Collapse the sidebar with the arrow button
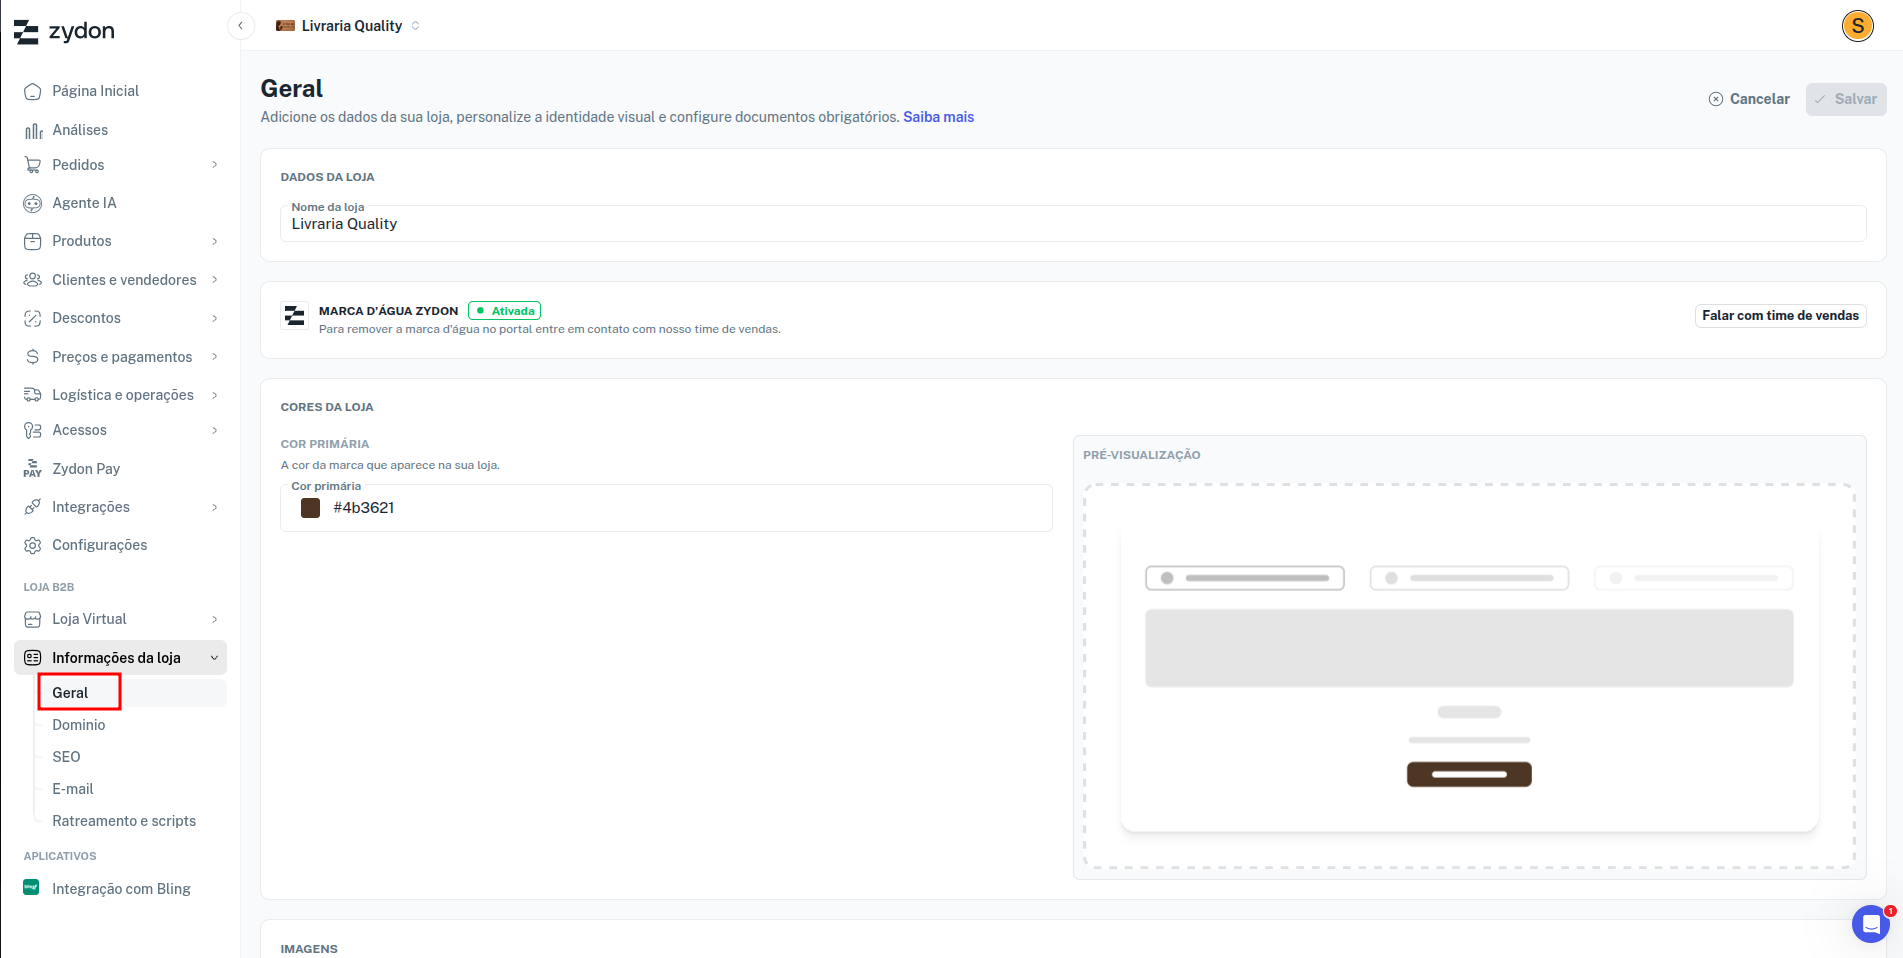This screenshot has width=1903, height=958. pos(241,26)
